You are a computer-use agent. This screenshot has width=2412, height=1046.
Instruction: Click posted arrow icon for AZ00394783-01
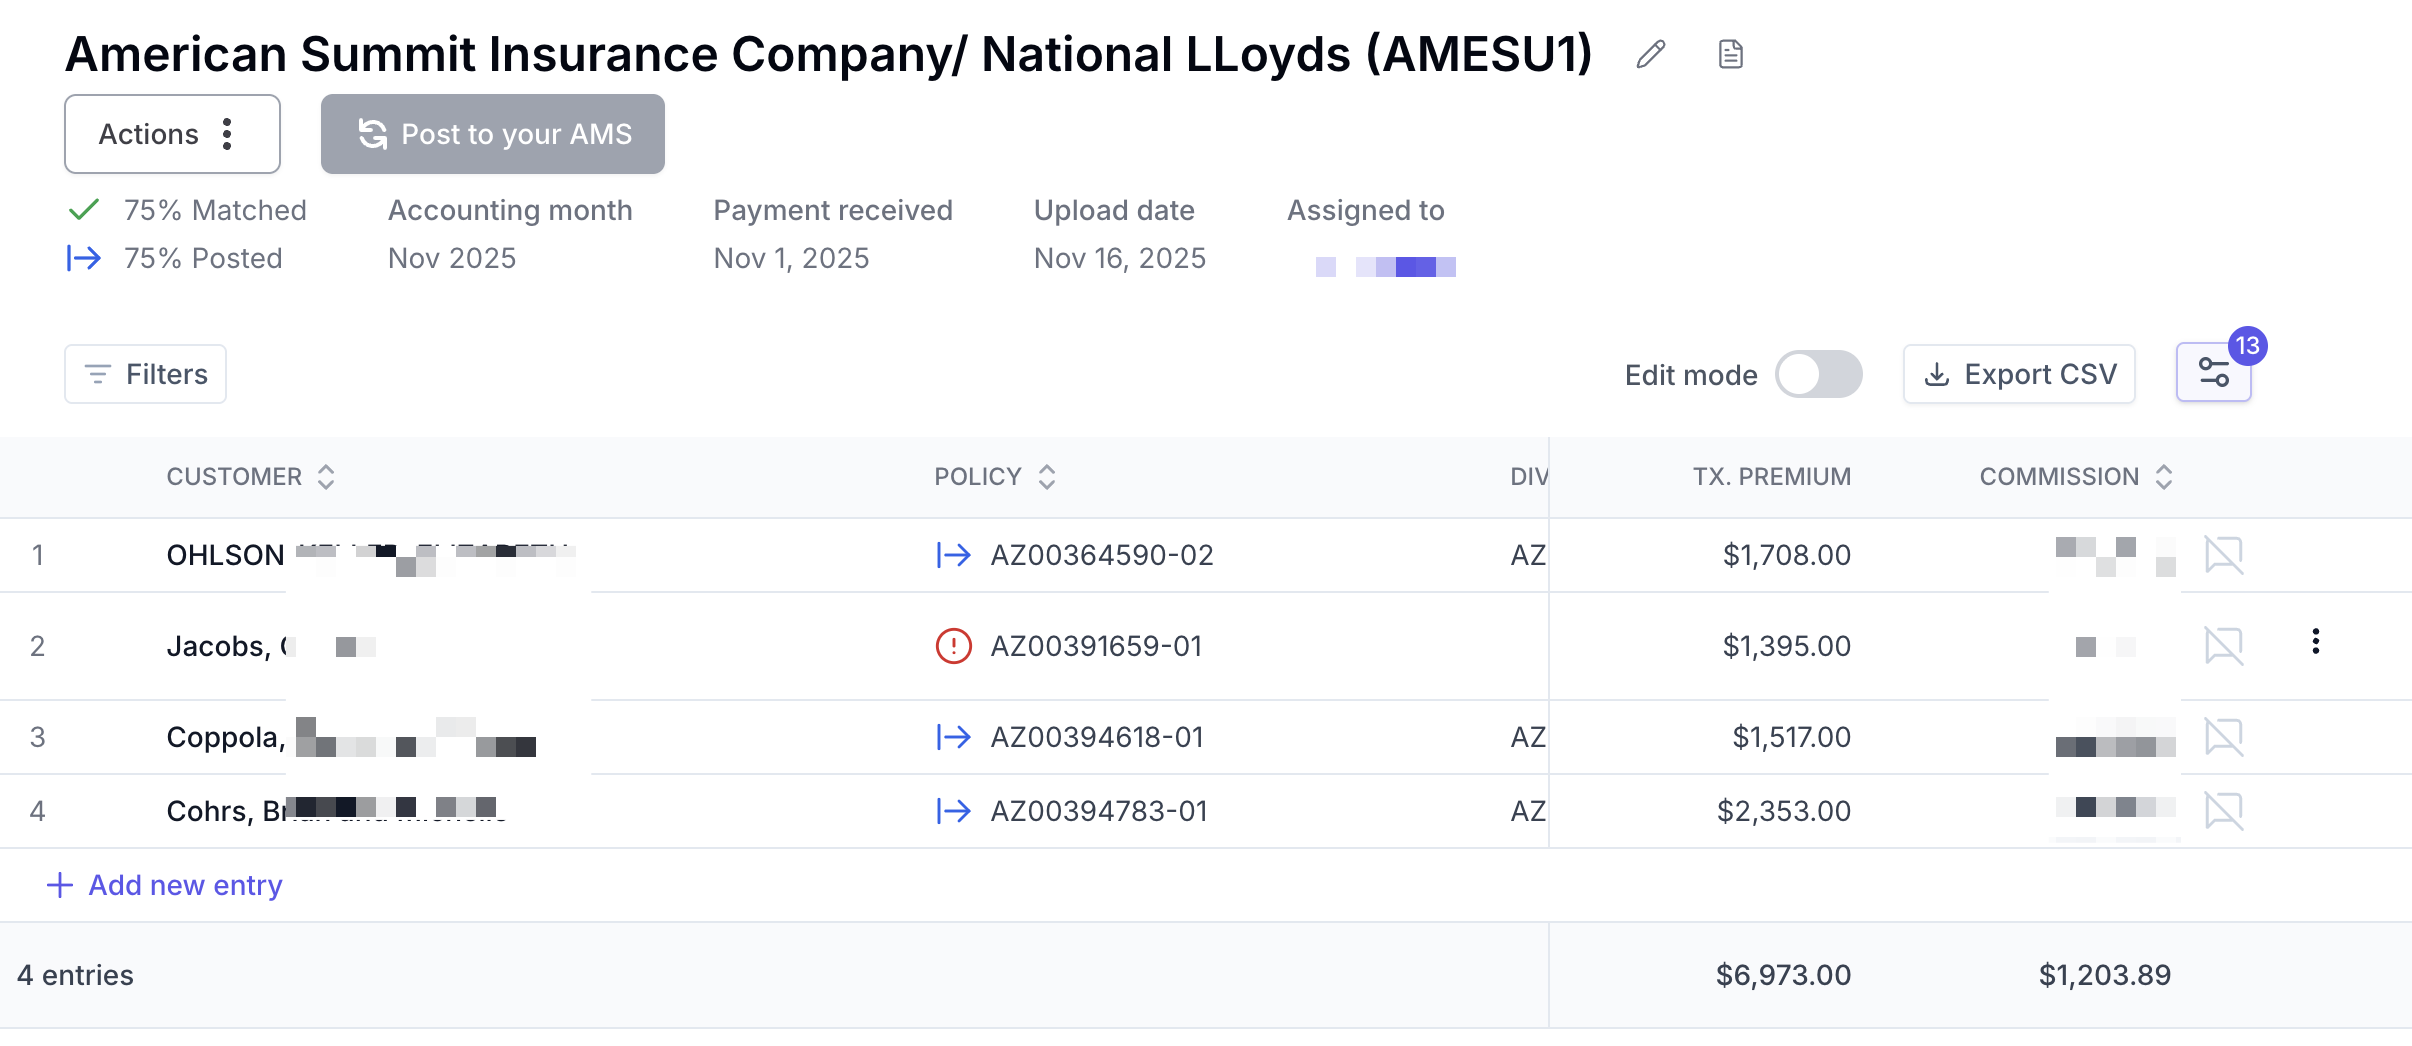pos(954,811)
